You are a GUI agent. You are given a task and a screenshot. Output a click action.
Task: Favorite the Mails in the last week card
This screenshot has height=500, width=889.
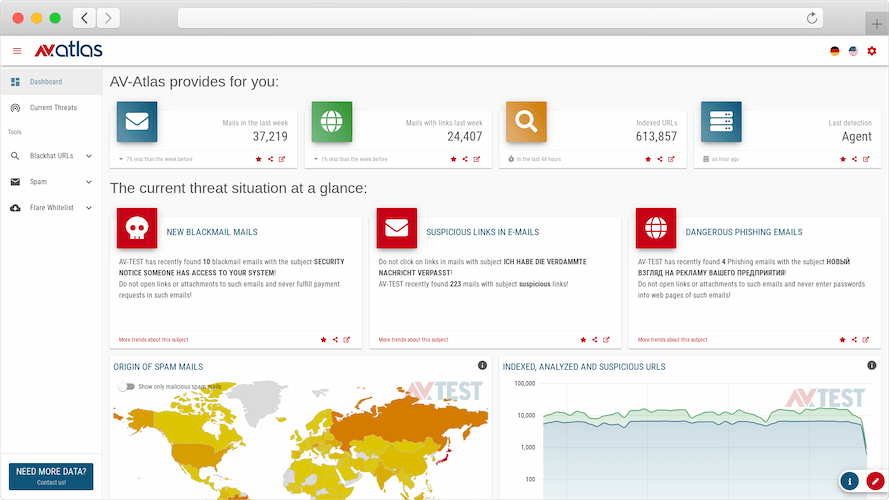[259, 159]
